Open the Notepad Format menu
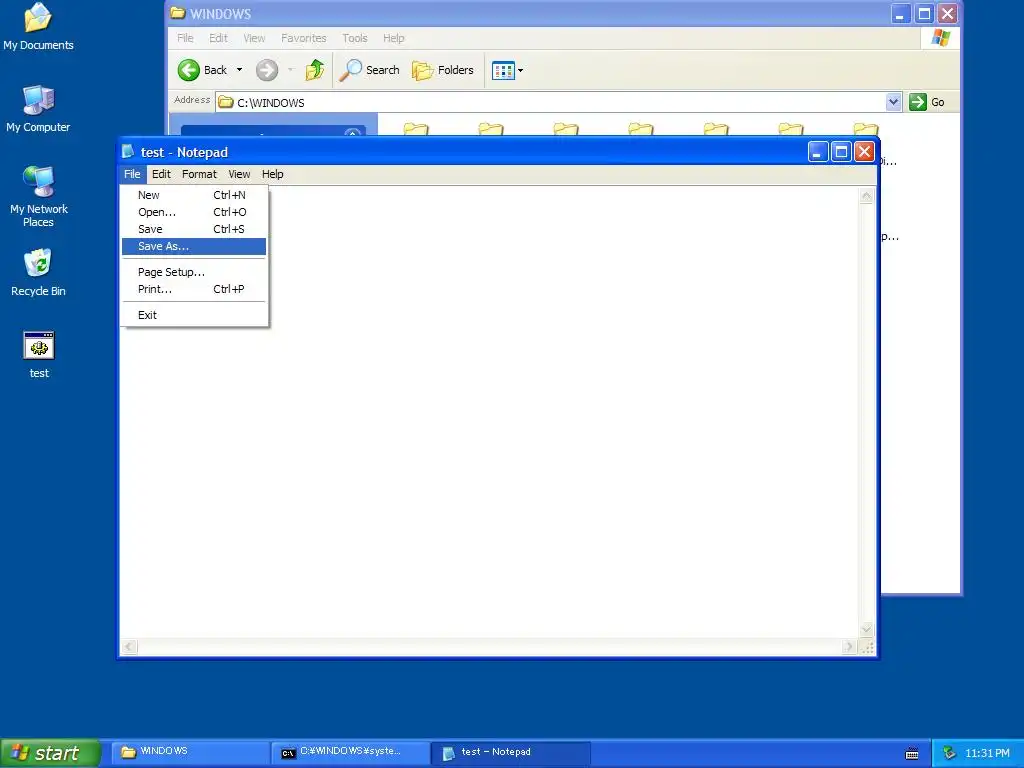This screenshot has height=768, width=1024. [199, 174]
